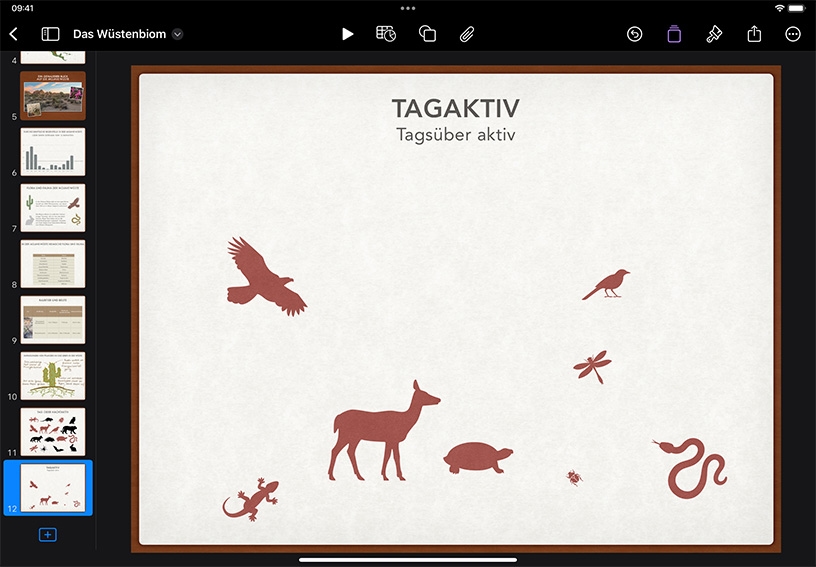Select slide 10 cactus thumbnail
The image size is (816, 567).
coord(53,376)
